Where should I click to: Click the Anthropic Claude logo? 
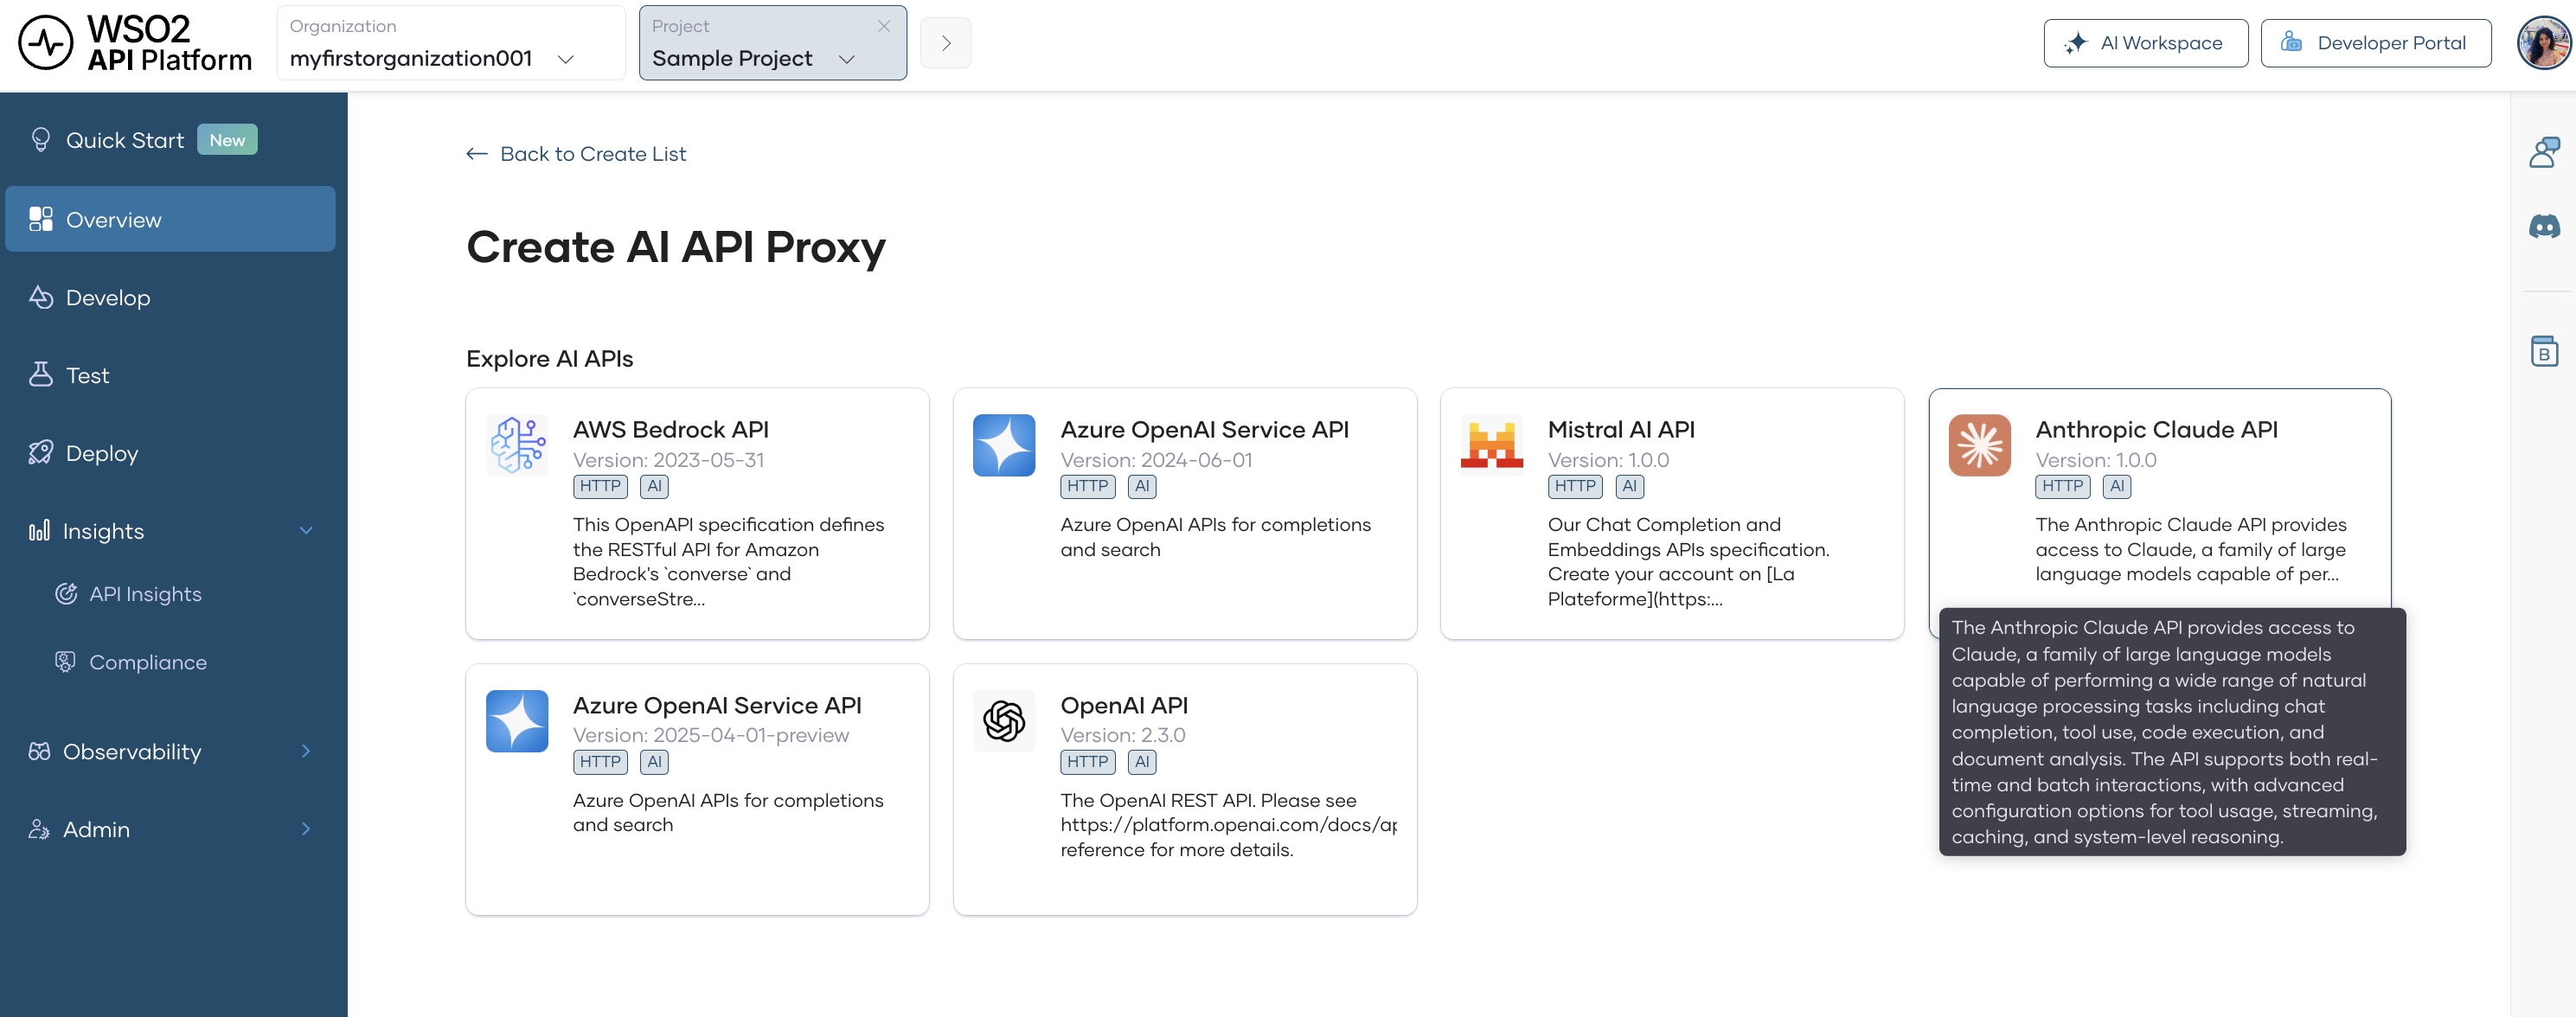tap(1979, 445)
